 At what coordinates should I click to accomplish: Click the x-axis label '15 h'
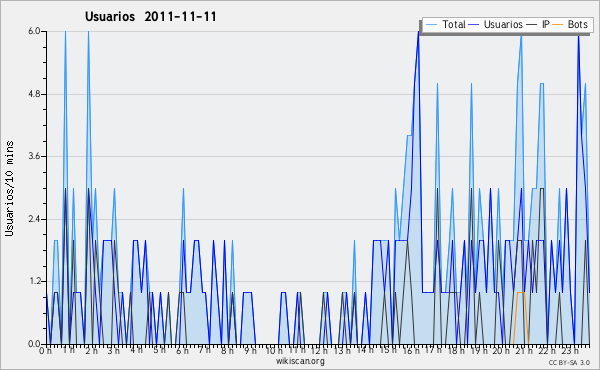pos(388,351)
